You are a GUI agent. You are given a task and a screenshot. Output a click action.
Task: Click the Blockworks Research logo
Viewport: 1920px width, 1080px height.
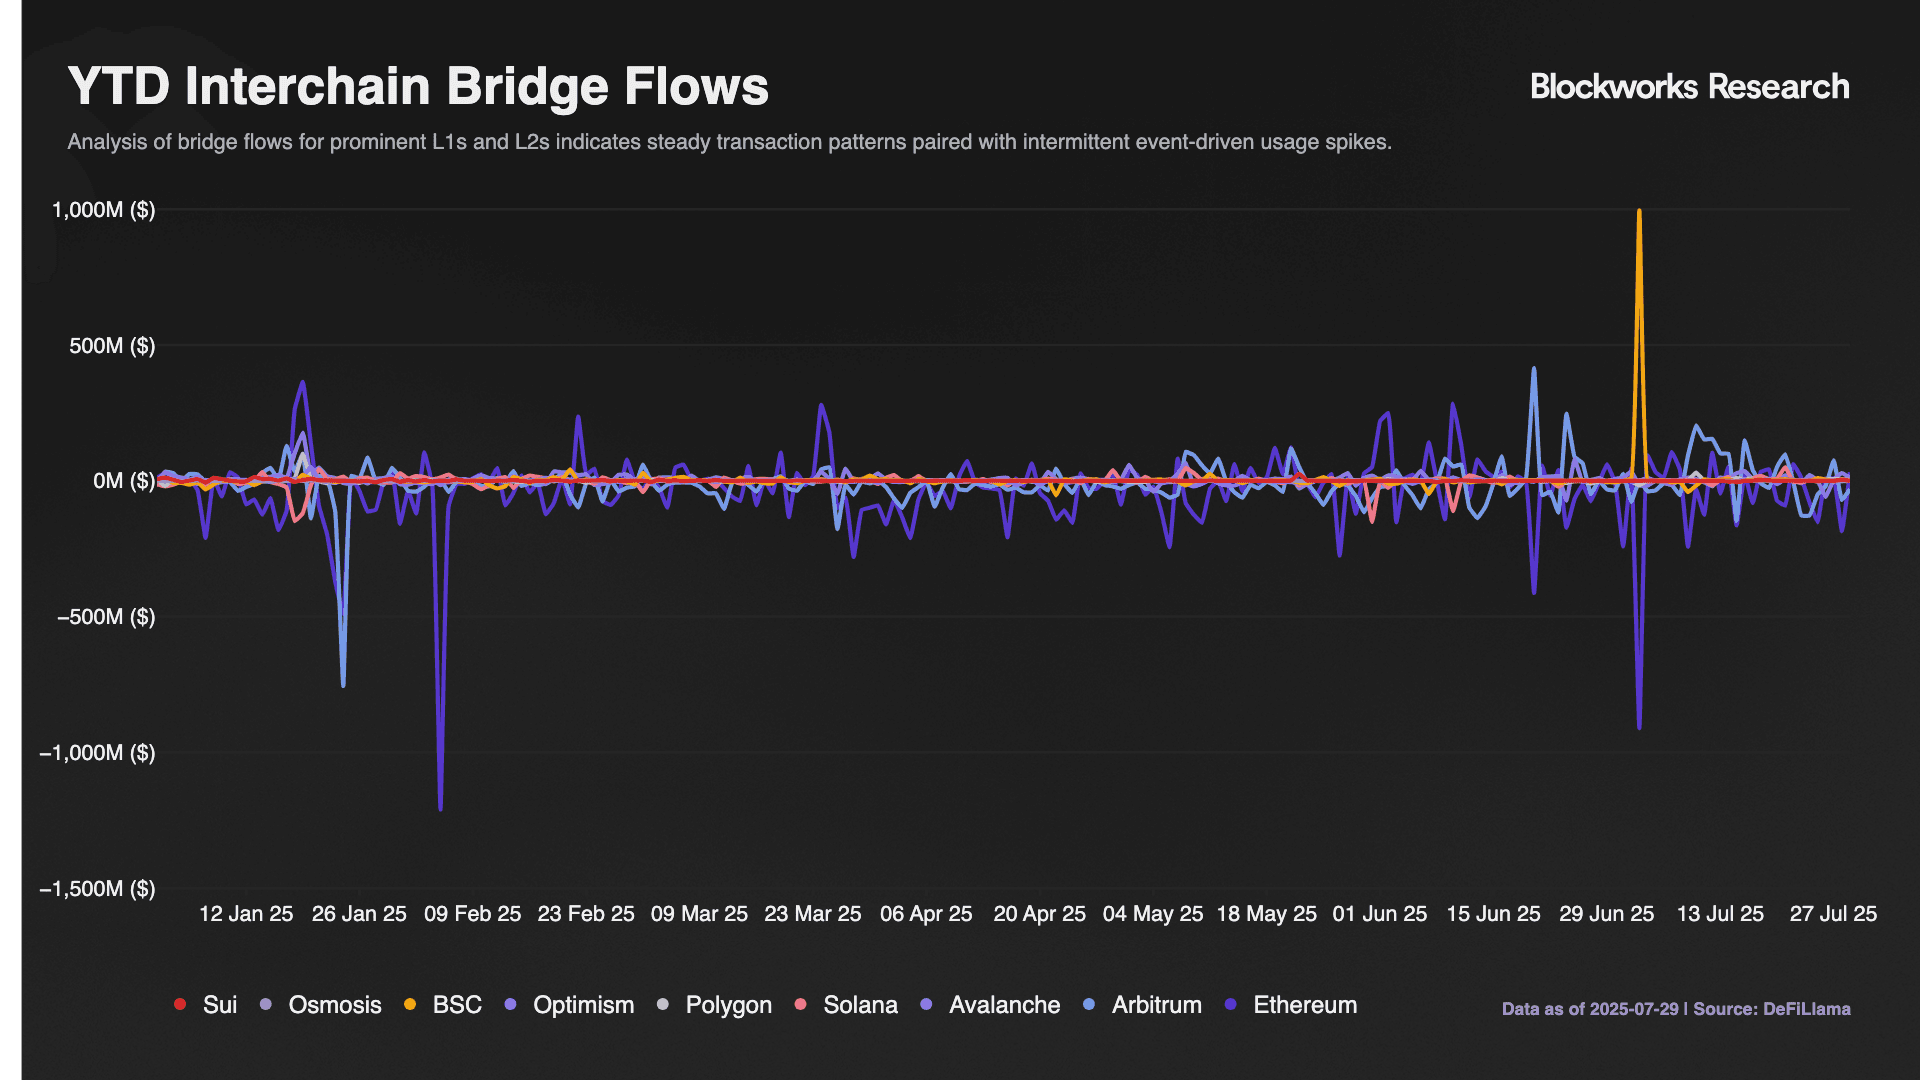(x=1689, y=87)
